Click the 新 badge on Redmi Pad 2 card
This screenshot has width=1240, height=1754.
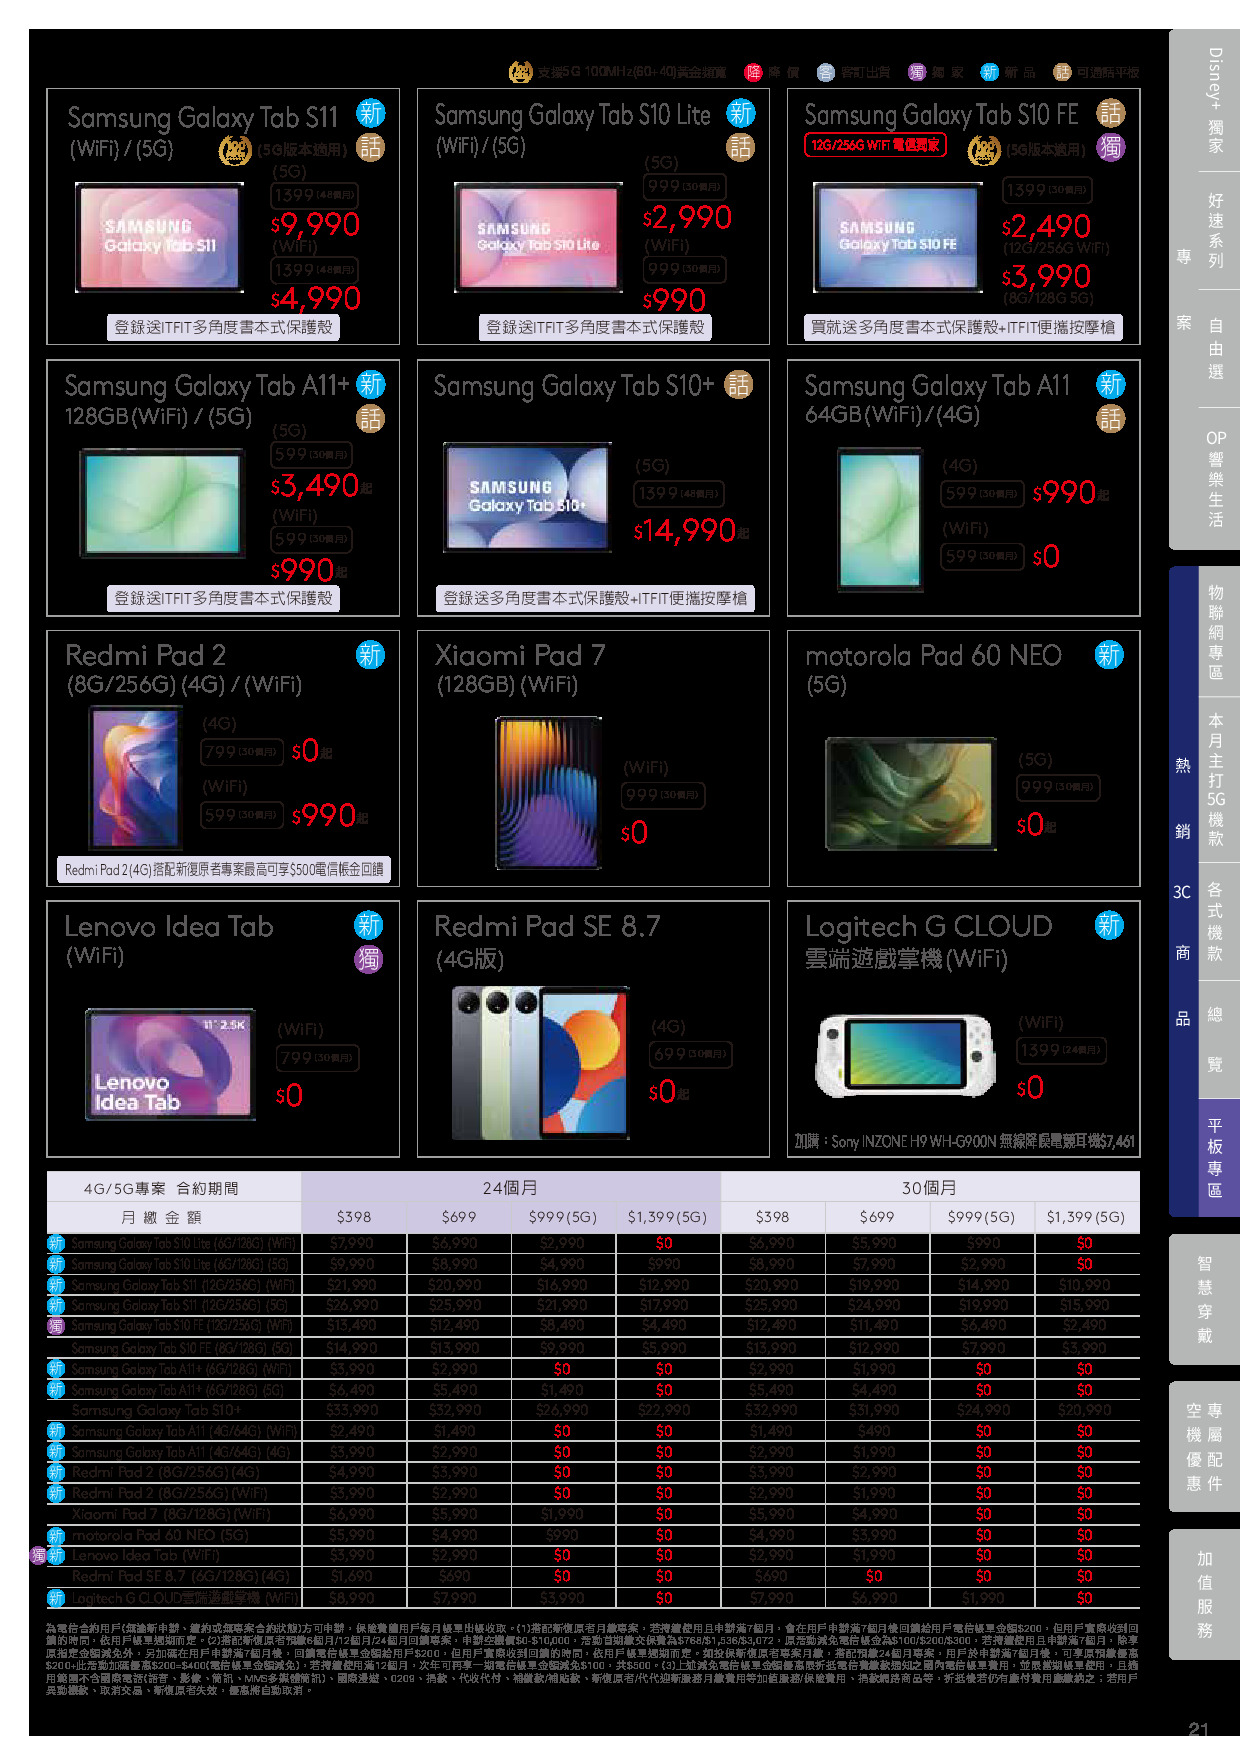tap(370, 655)
